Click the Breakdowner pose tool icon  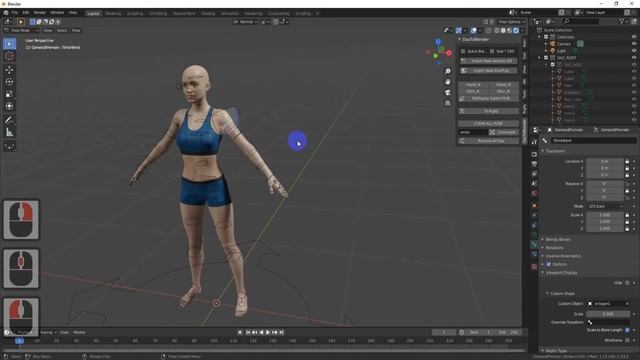tap(9, 146)
